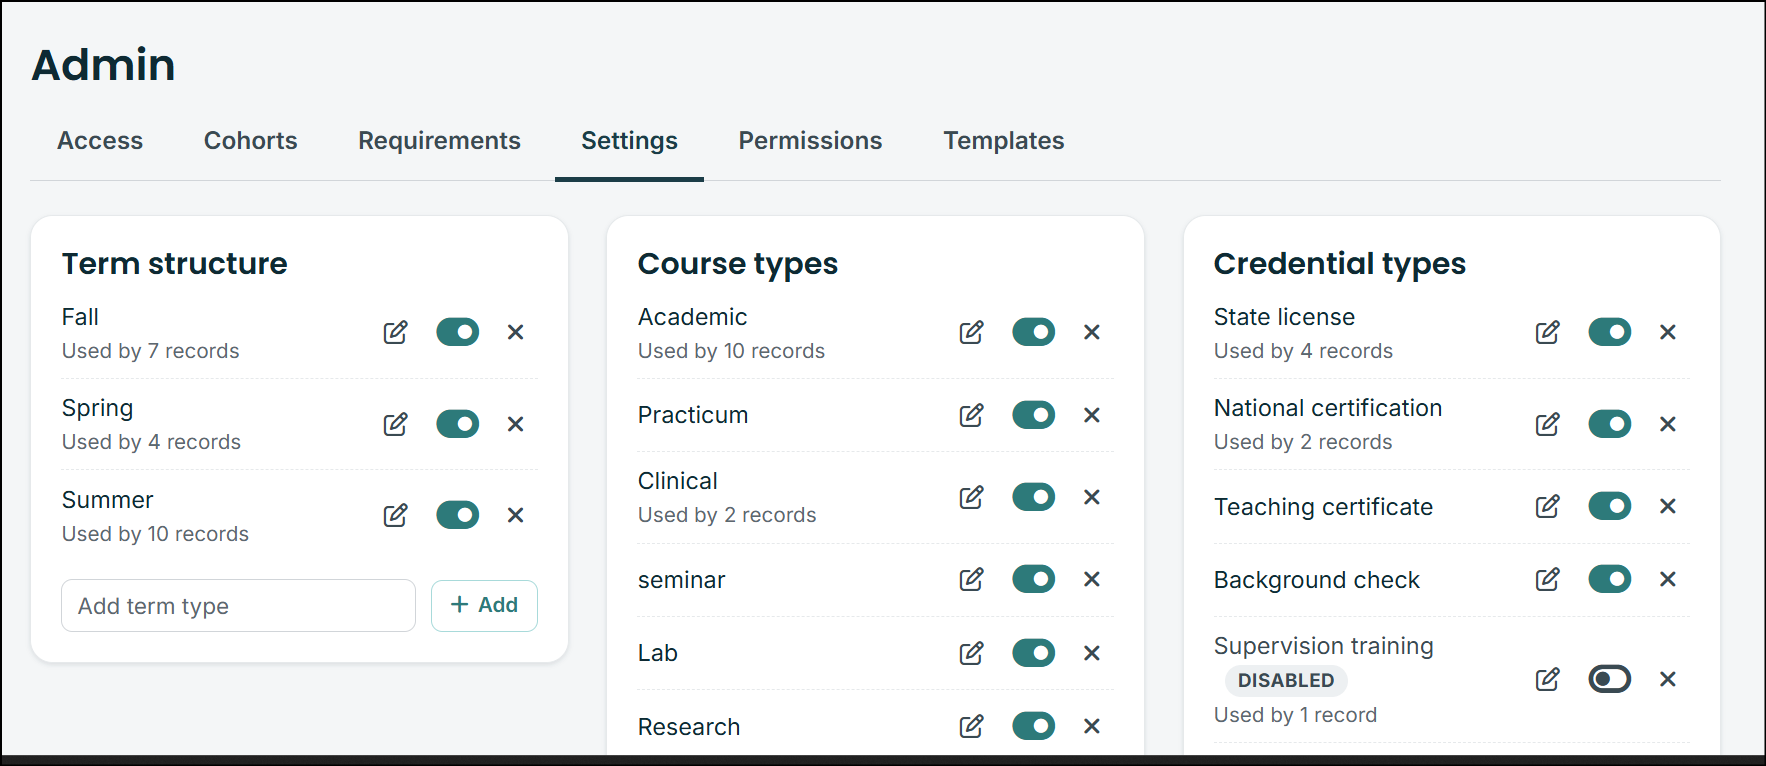Edit the Teaching certificate credential
Viewport: 1766px width, 766px height.
click(1548, 506)
